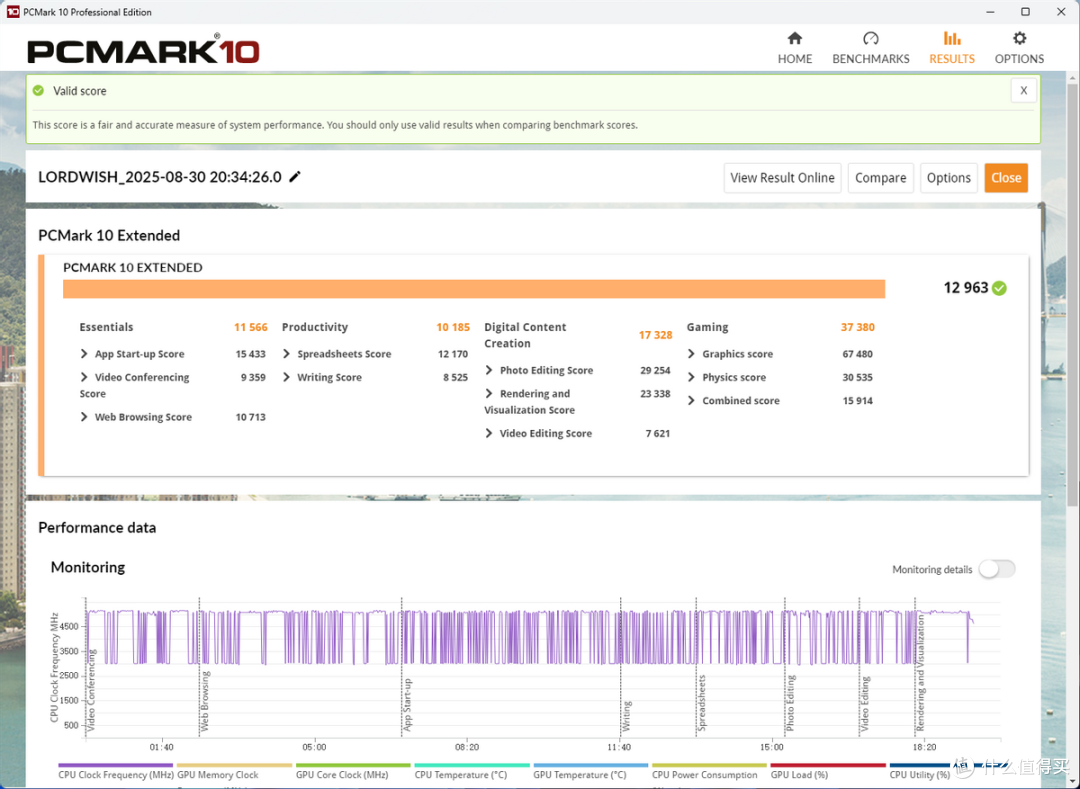Click the green Valid score check icon

39,91
